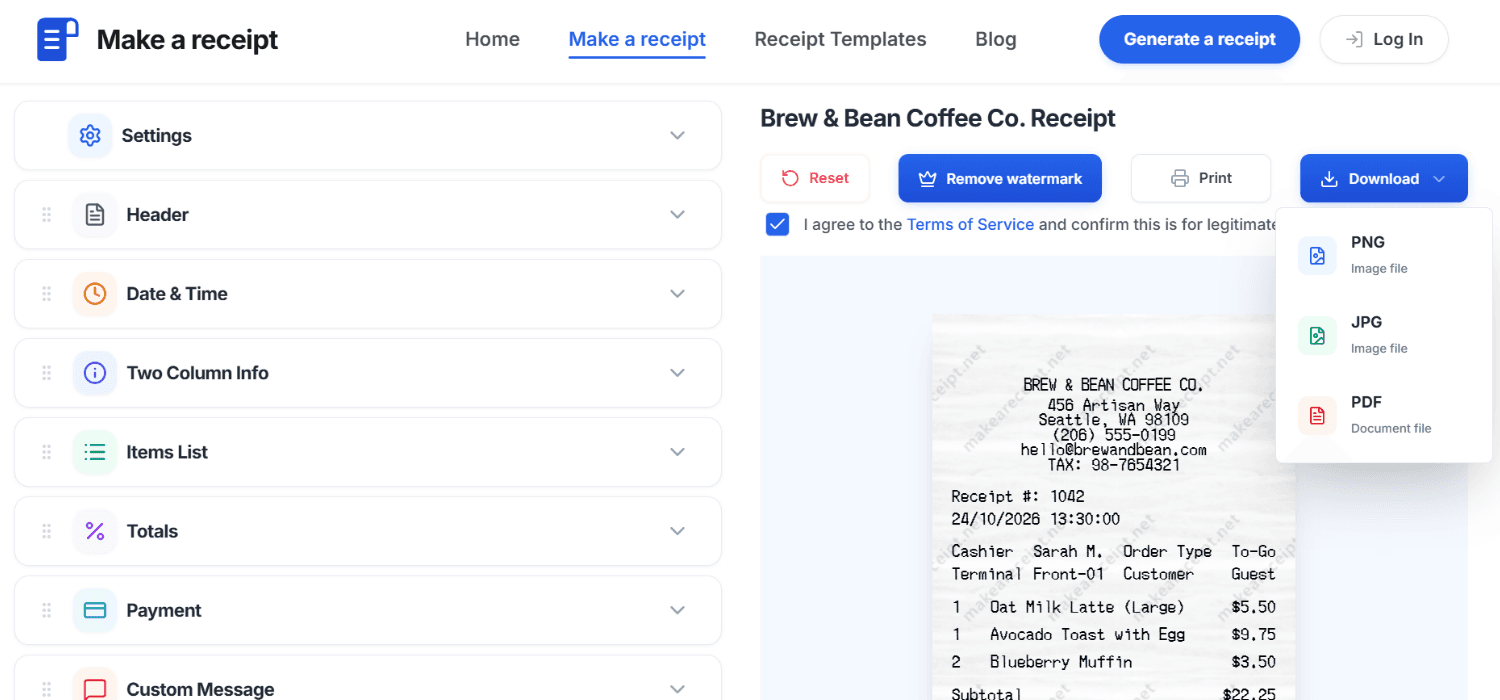Click the Generate a receipt button
The width and height of the screenshot is (1500, 700).
pos(1199,39)
